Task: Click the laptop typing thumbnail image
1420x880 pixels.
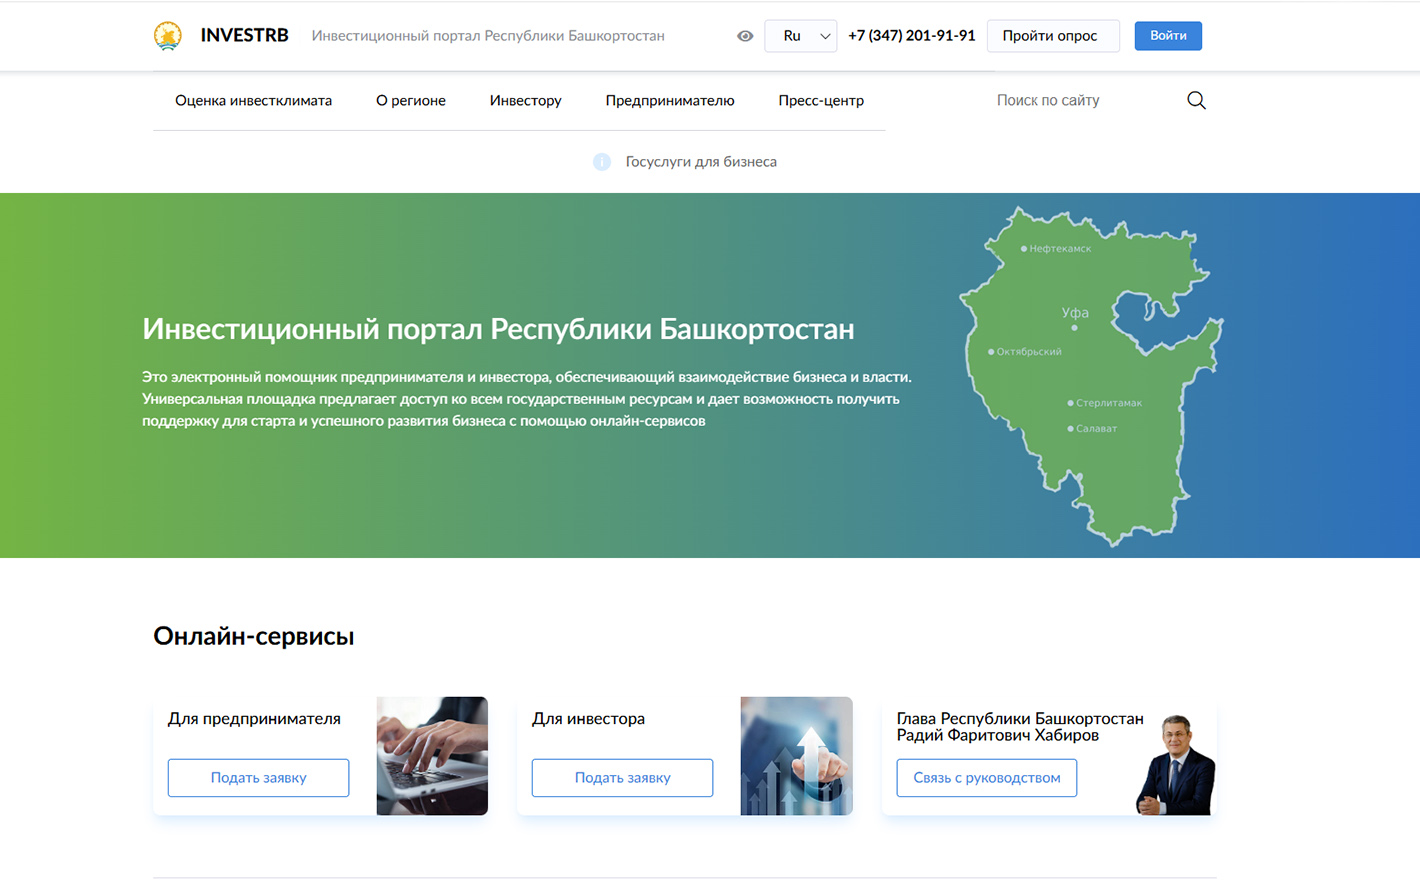Action: [432, 756]
